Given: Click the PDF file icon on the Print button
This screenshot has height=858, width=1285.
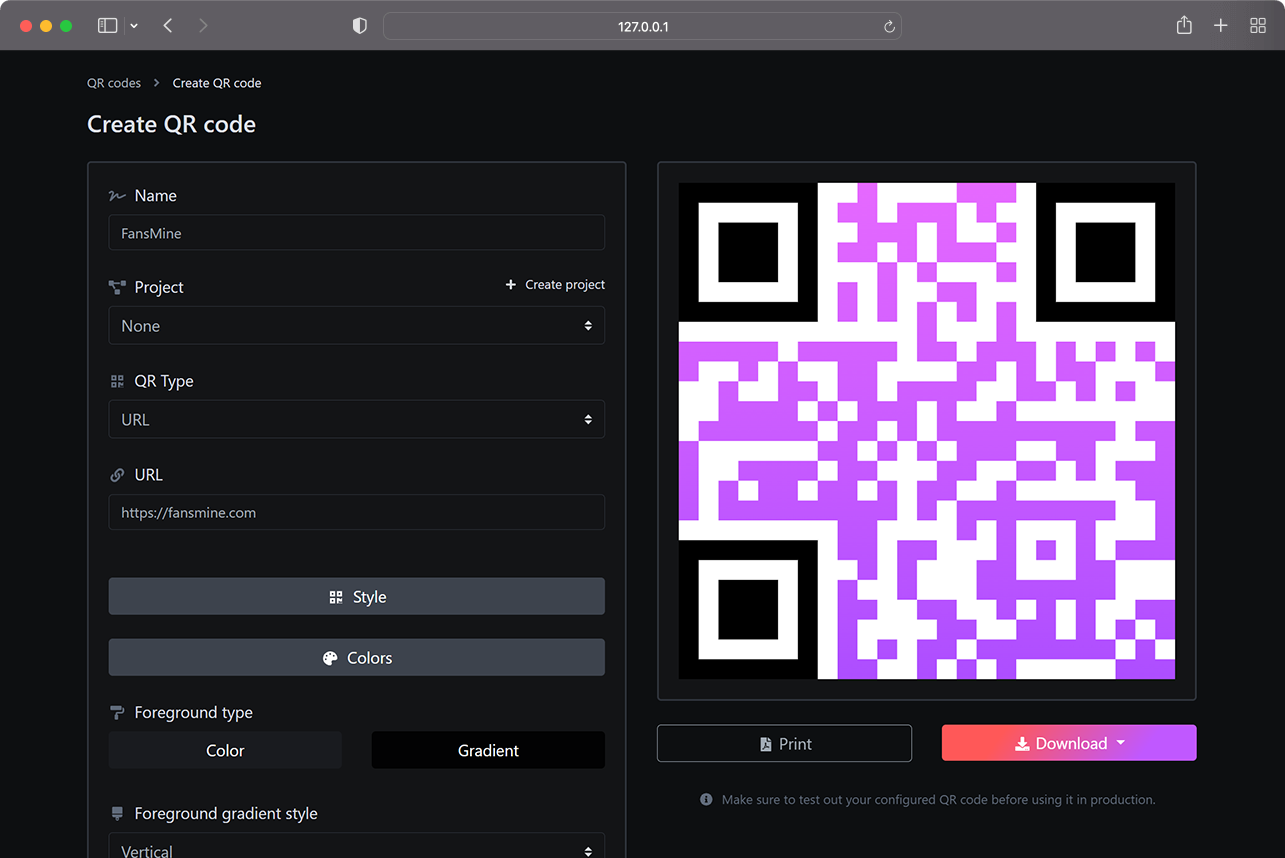Looking at the screenshot, I should coord(766,744).
